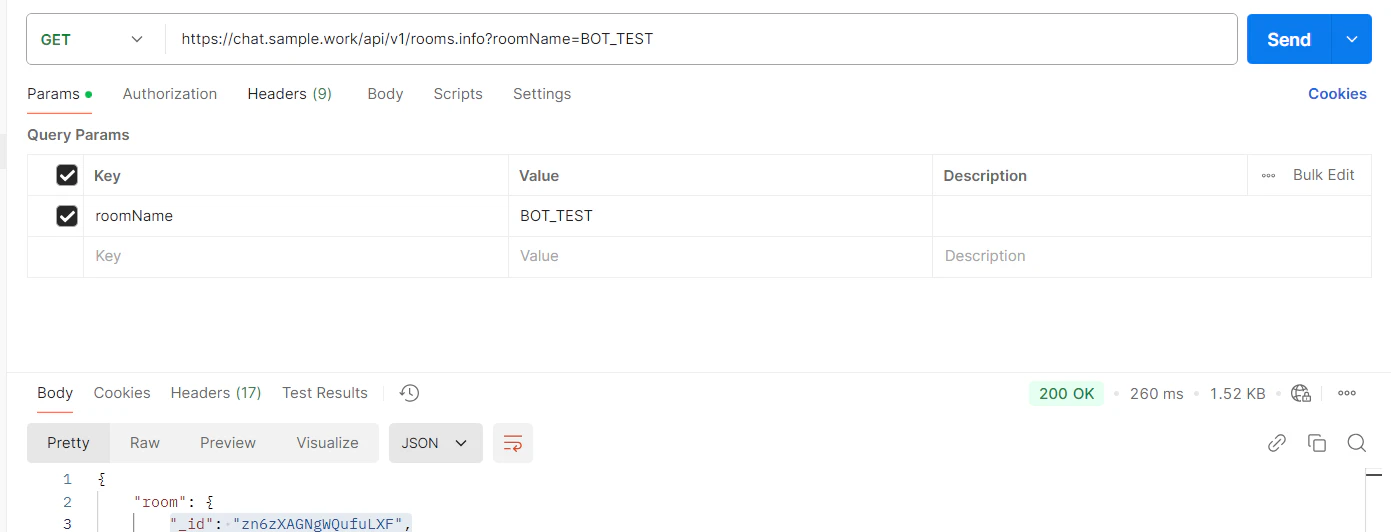Image resolution: width=1391 pixels, height=532 pixels.
Task: Toggle the word wrap icon button
Action: point(513,443)
